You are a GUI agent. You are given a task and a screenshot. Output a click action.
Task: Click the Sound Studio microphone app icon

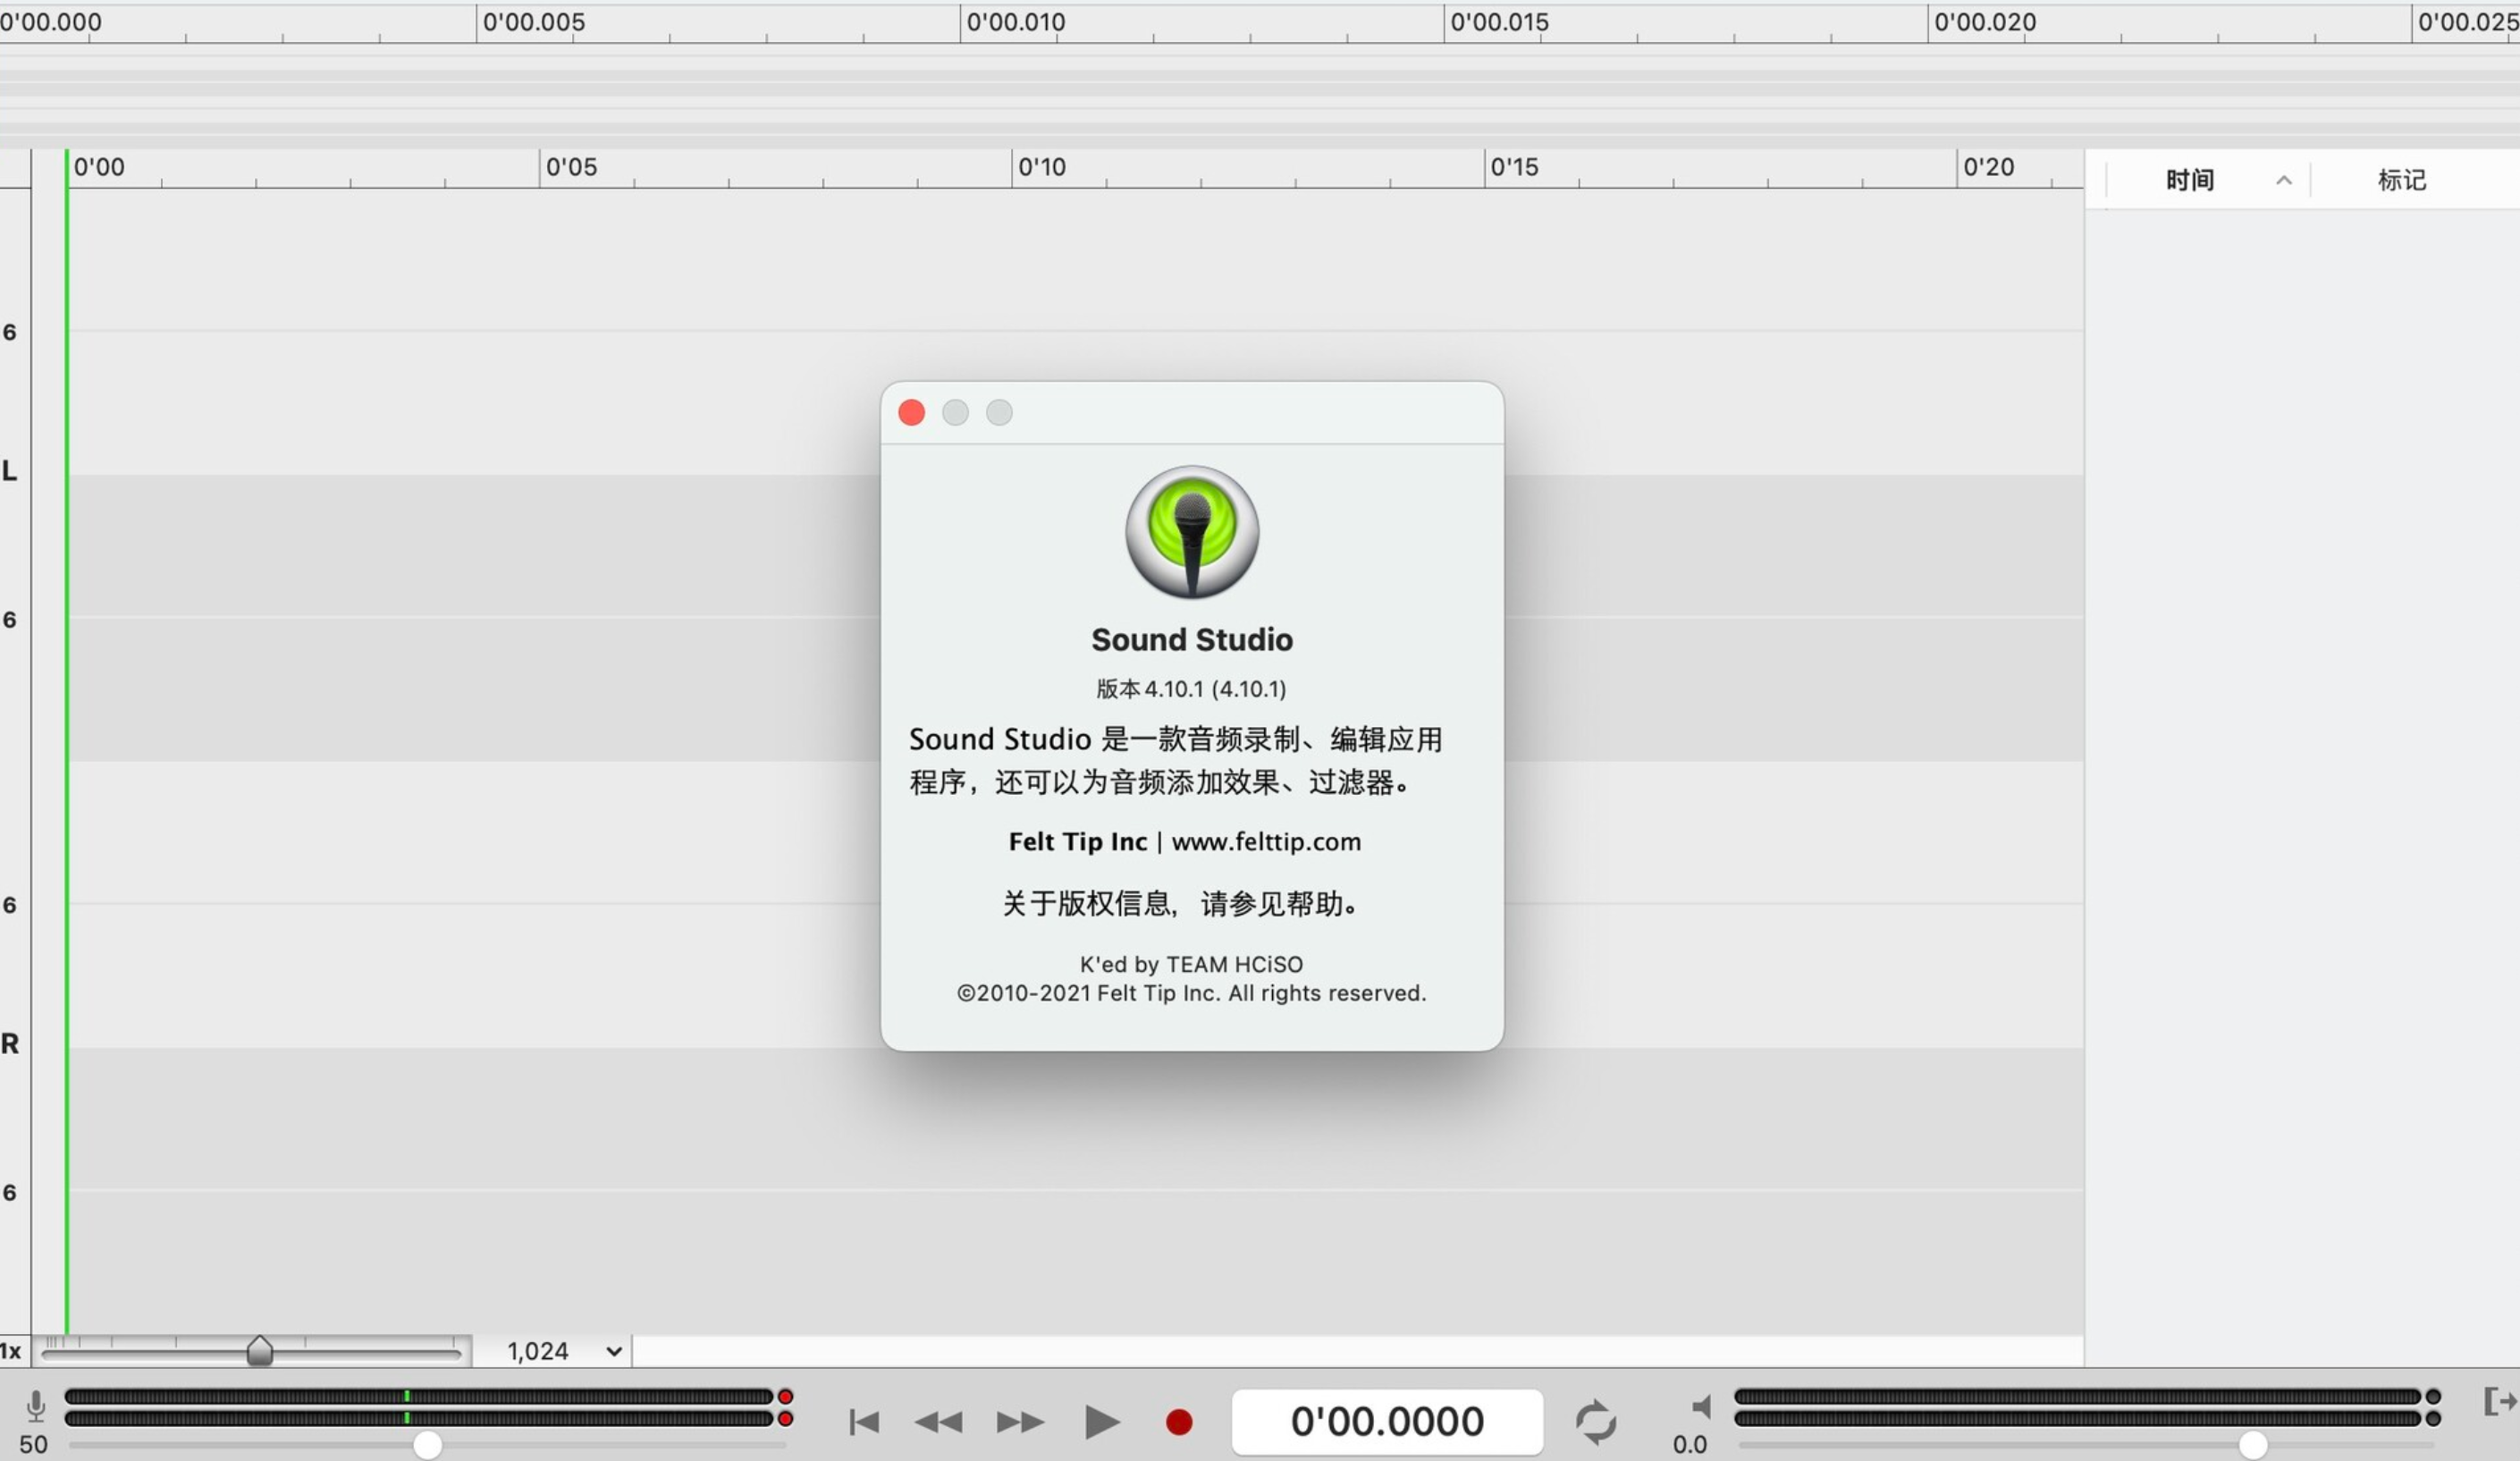coord(1192,532)
